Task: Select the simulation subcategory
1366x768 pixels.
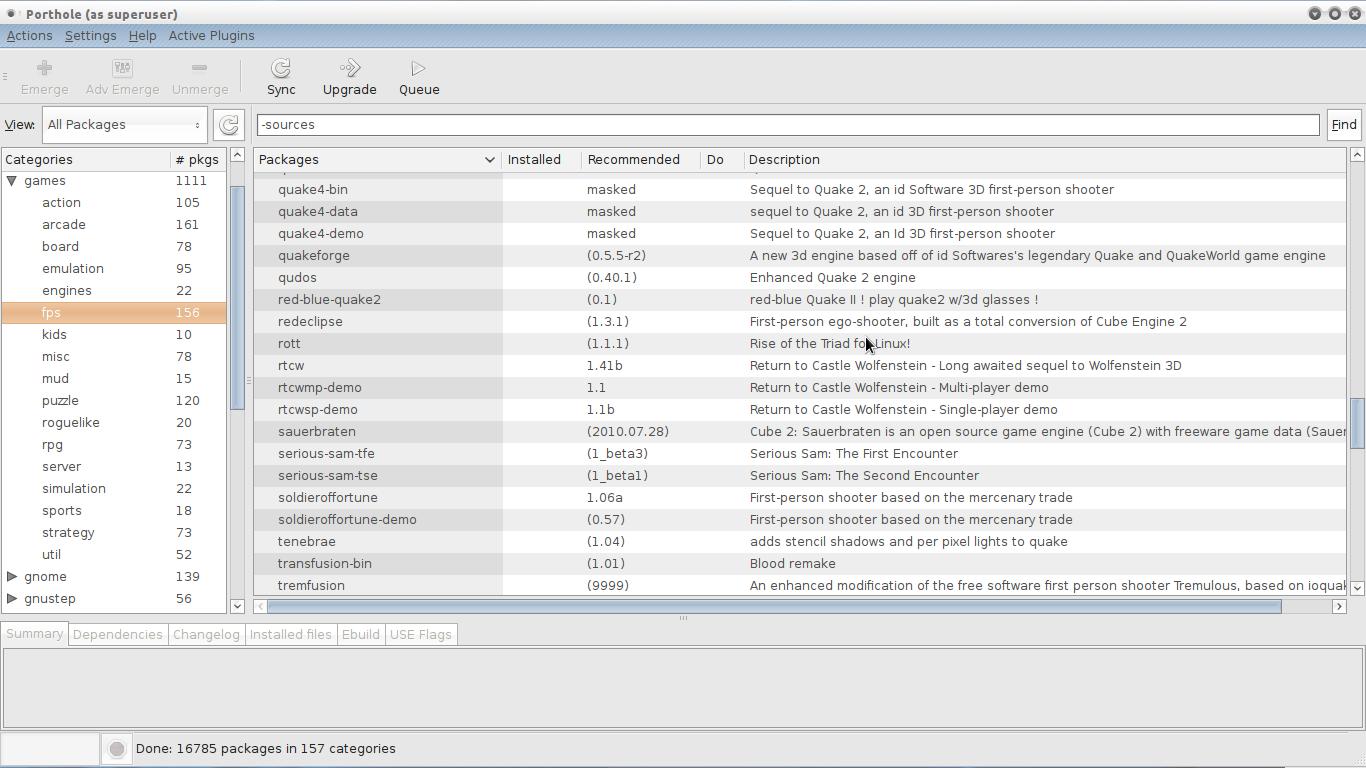Action: (114, 489)
